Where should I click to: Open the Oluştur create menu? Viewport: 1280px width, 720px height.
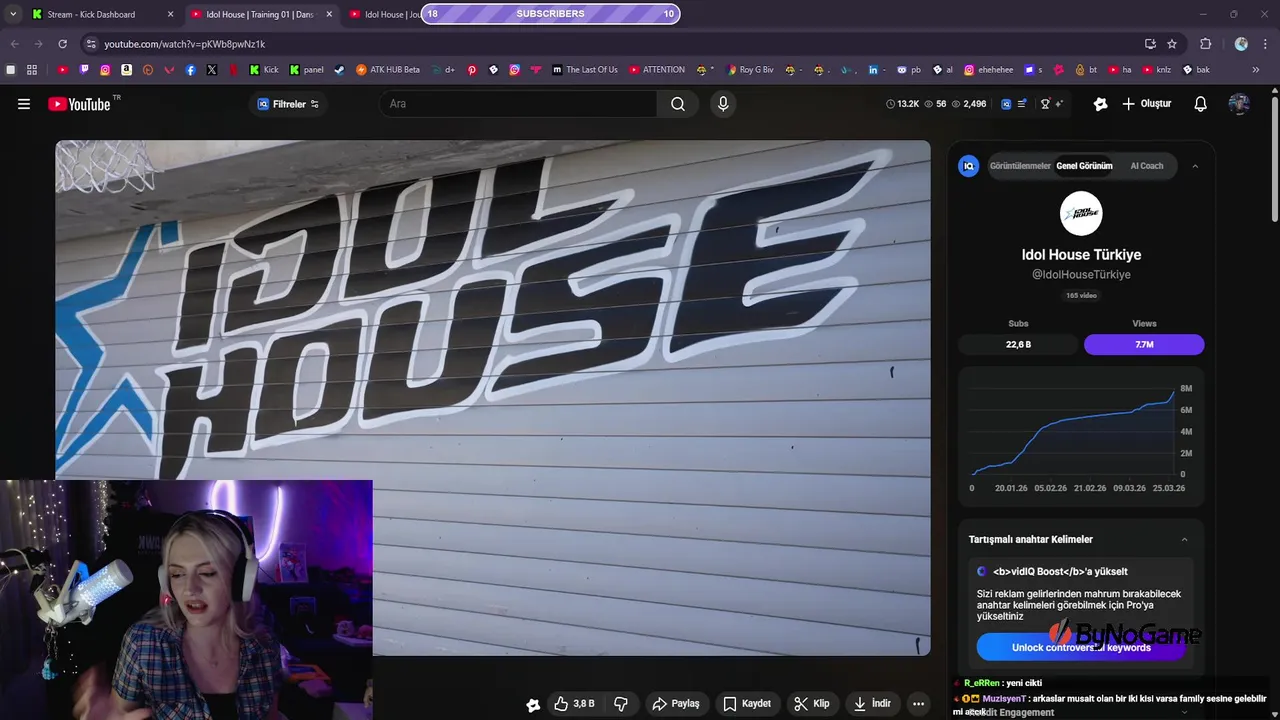pyautogui.click(x=1146, y=104)
